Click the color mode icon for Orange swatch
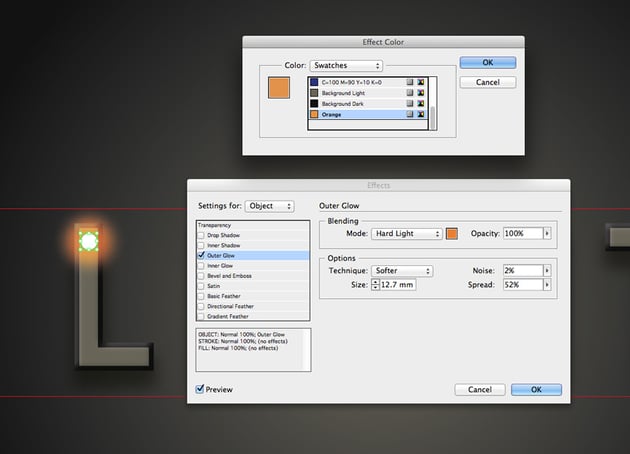 [x=423, y=115]
